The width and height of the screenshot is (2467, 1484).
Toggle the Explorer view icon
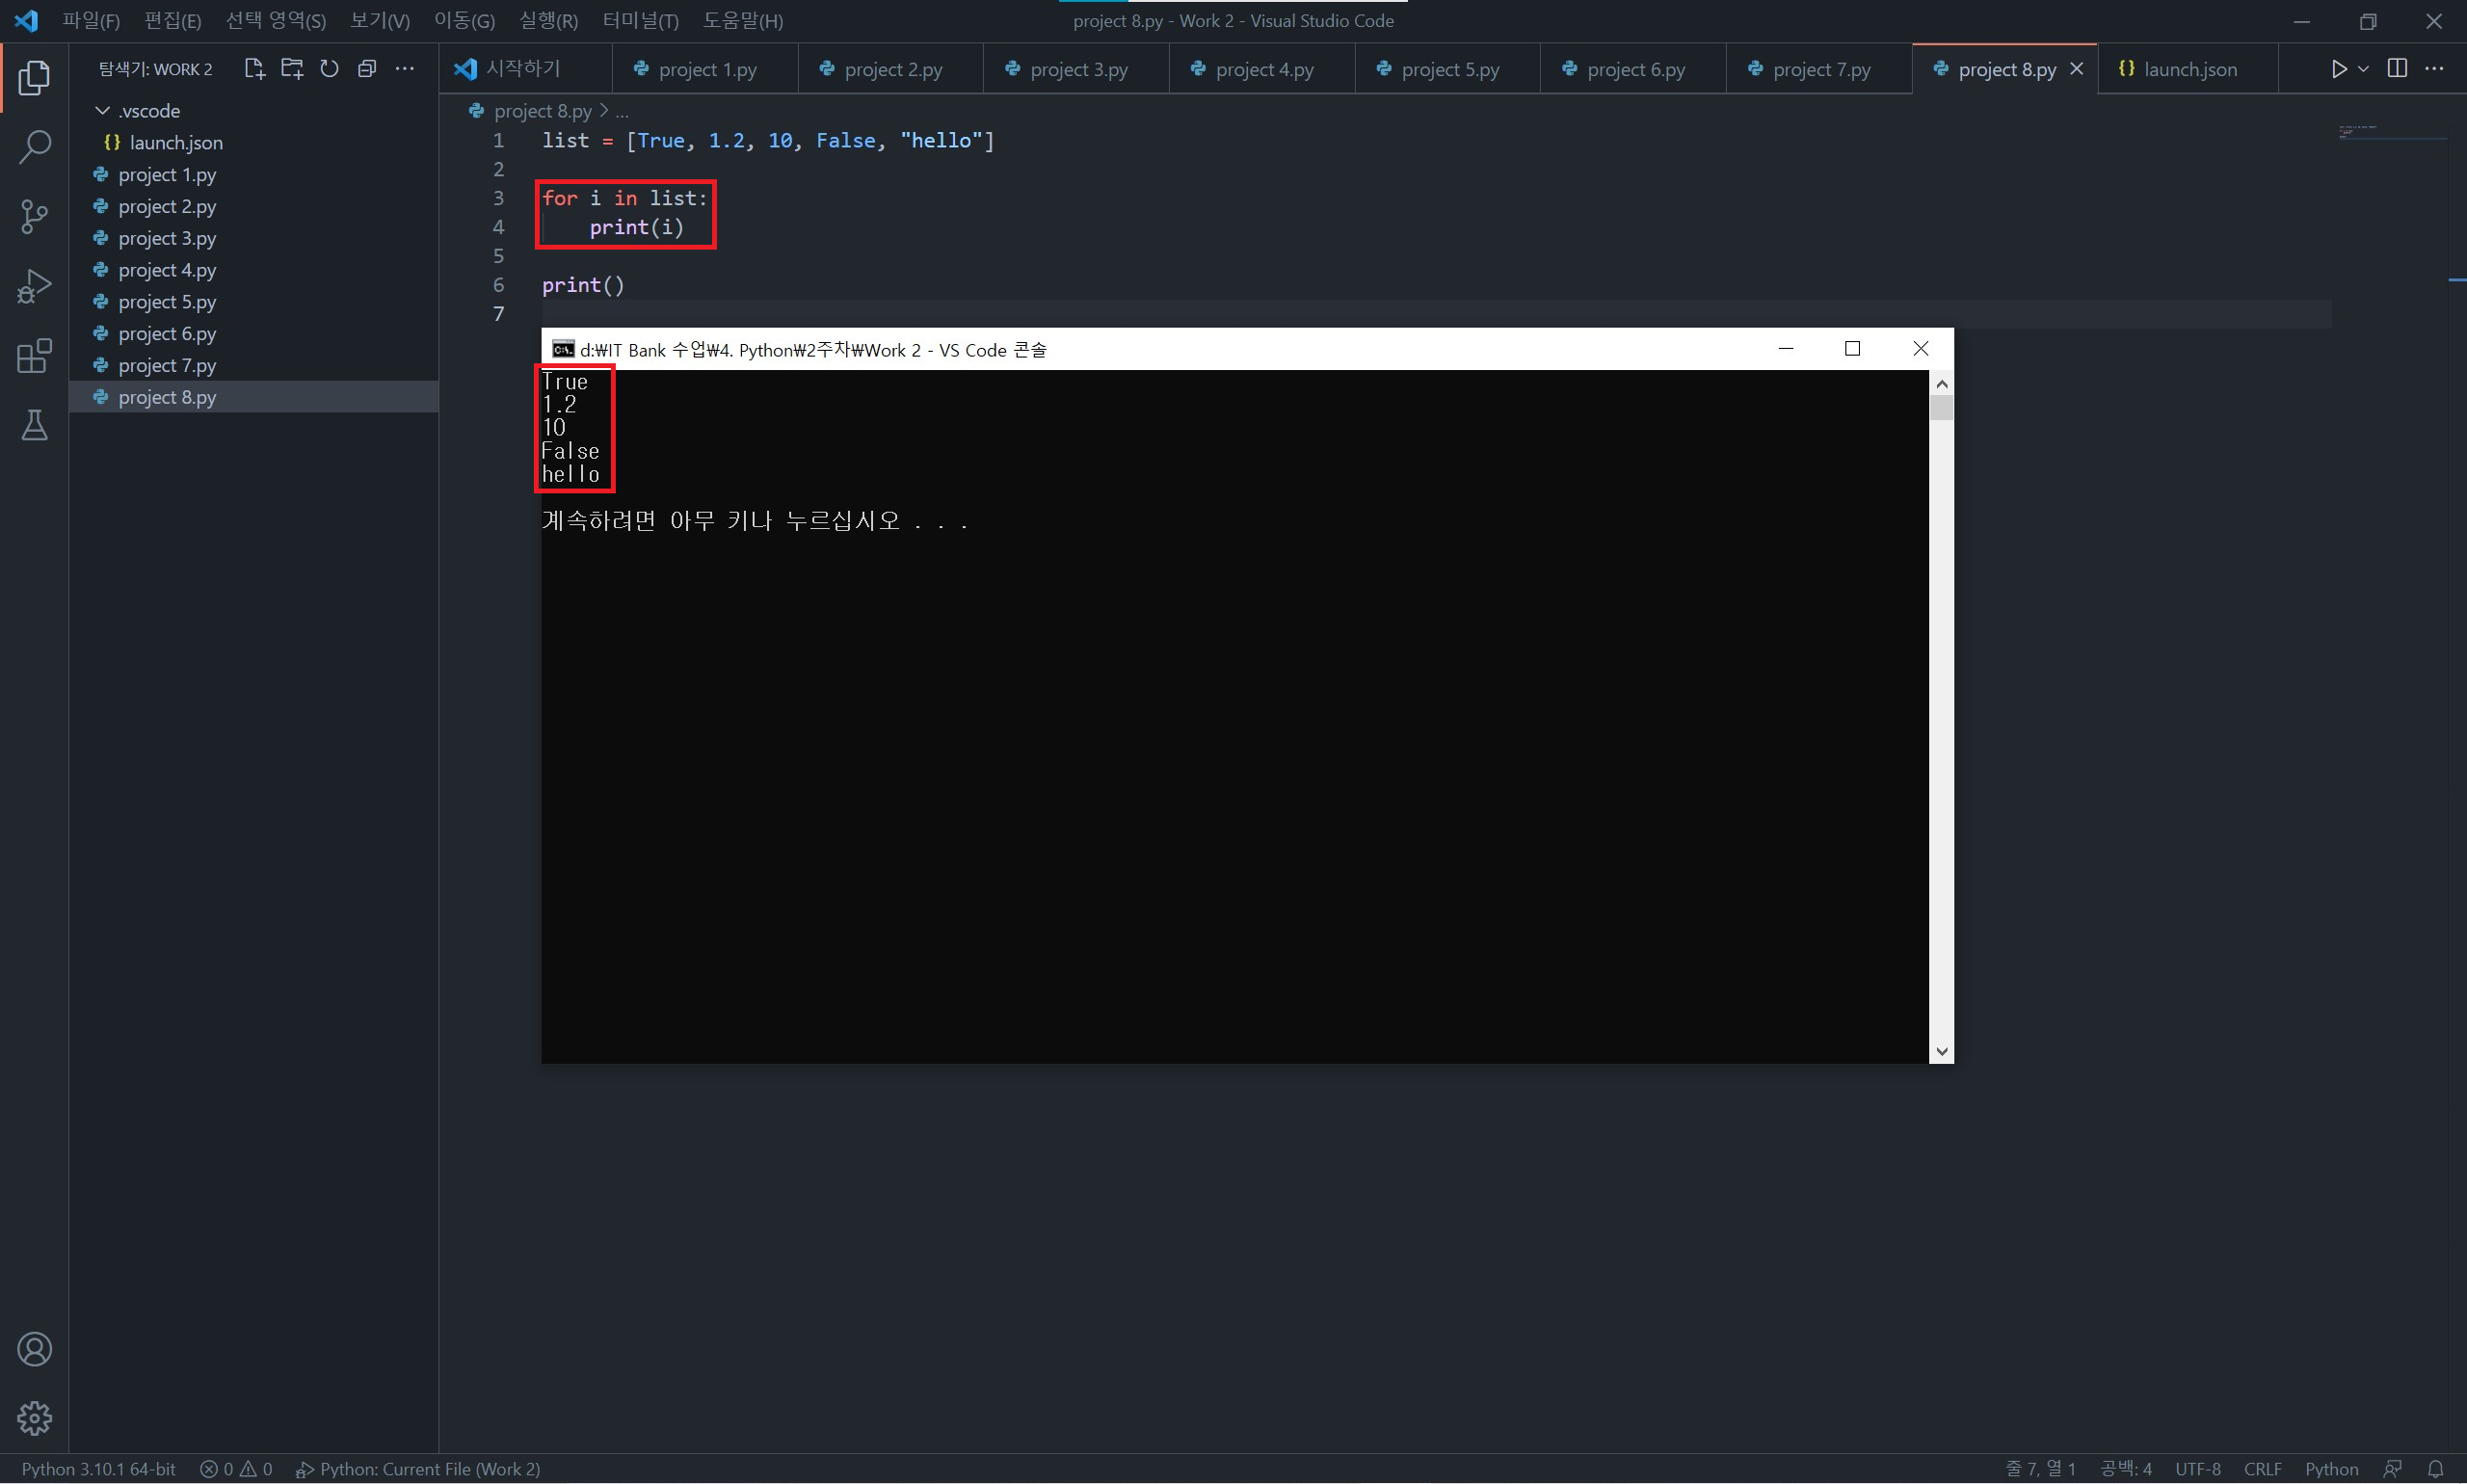34,77
